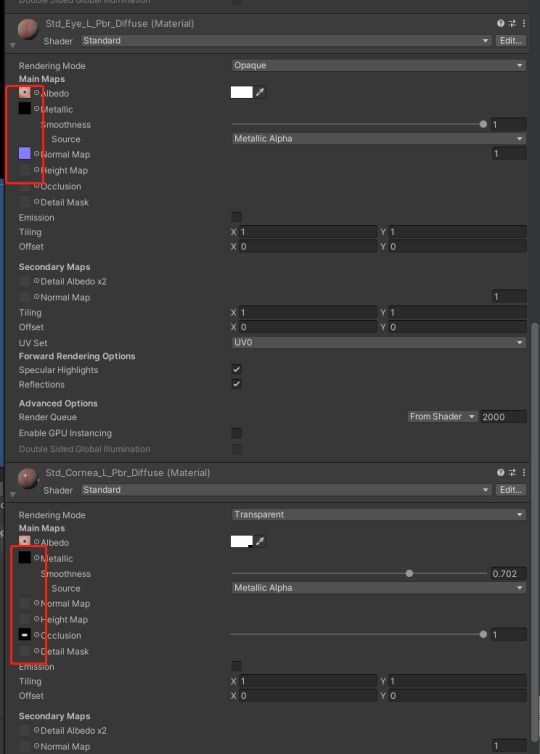This screenshot has height=754, width=540.
Task: Adjust the Cornea Occlusion strength slider
Action: (x=359, y=634)
